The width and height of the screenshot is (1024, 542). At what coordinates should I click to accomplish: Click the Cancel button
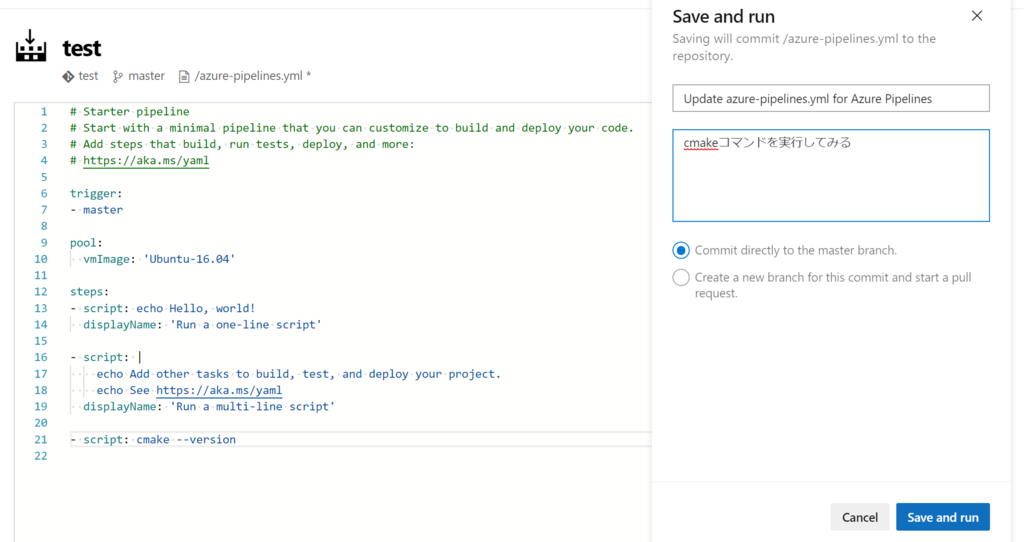[859, 517]
